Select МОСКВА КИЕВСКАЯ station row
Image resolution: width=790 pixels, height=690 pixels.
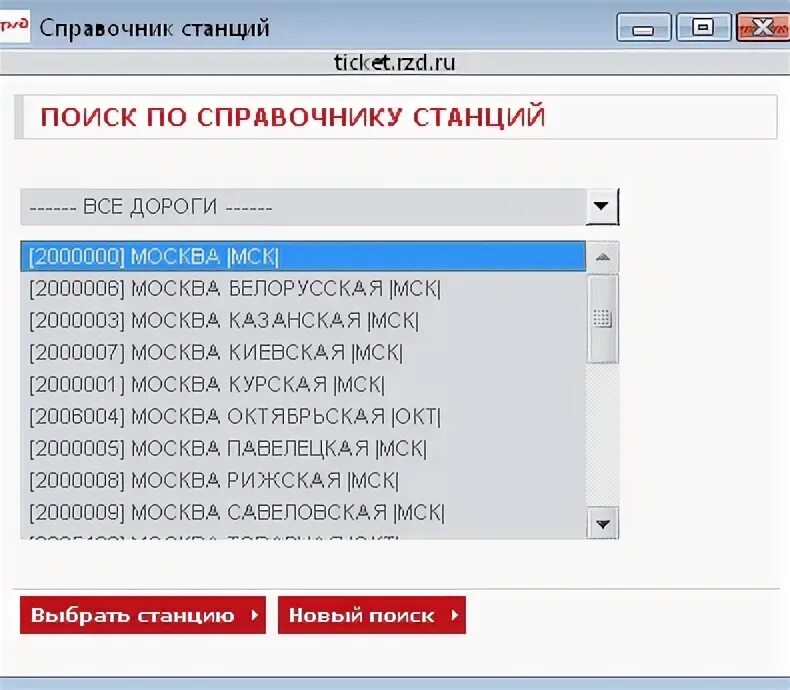point(303,353)
